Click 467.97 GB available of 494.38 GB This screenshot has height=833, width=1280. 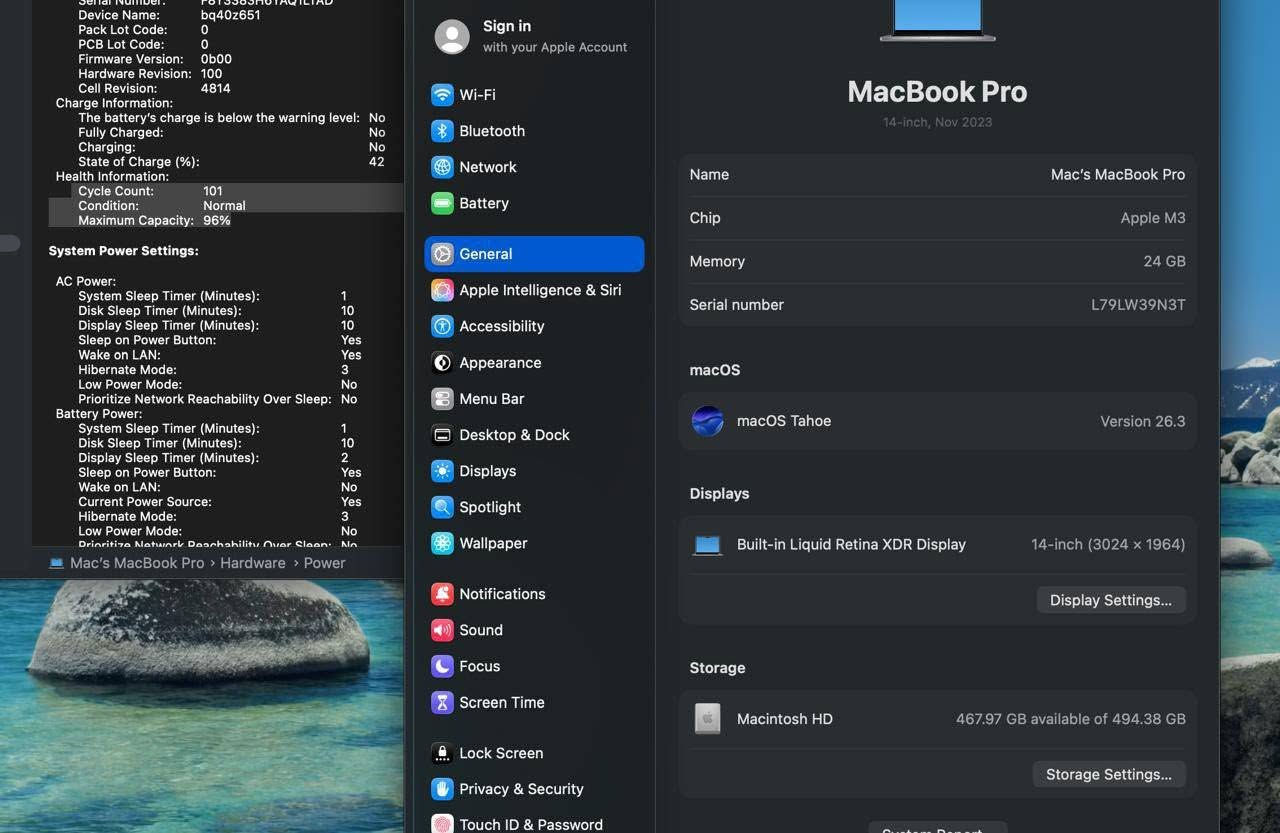pos(1071,719)
